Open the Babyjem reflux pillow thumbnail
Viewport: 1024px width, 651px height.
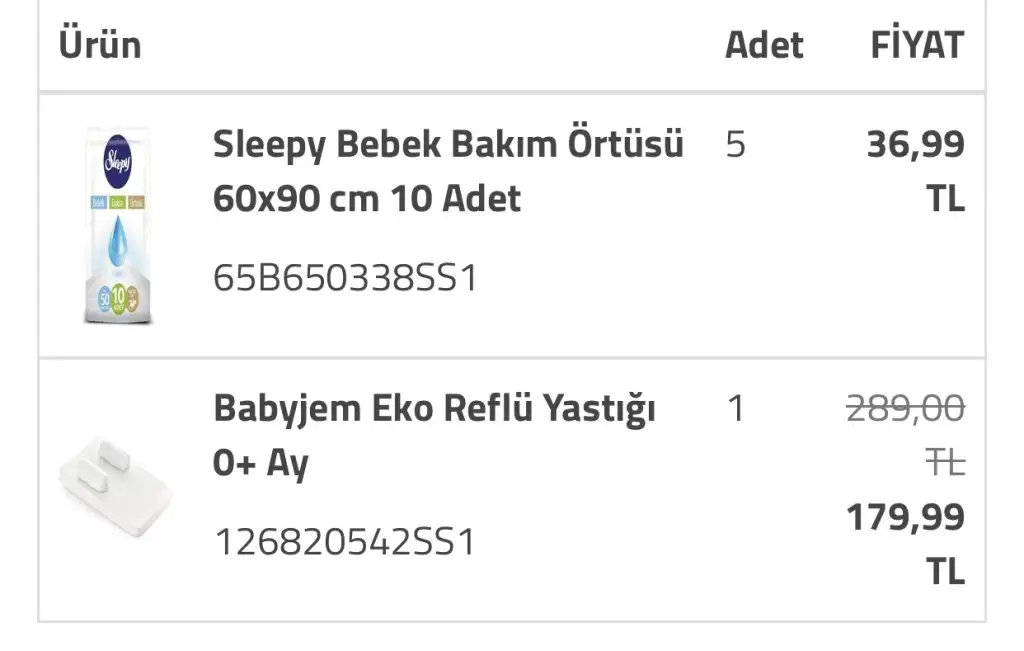coord(116,487)
